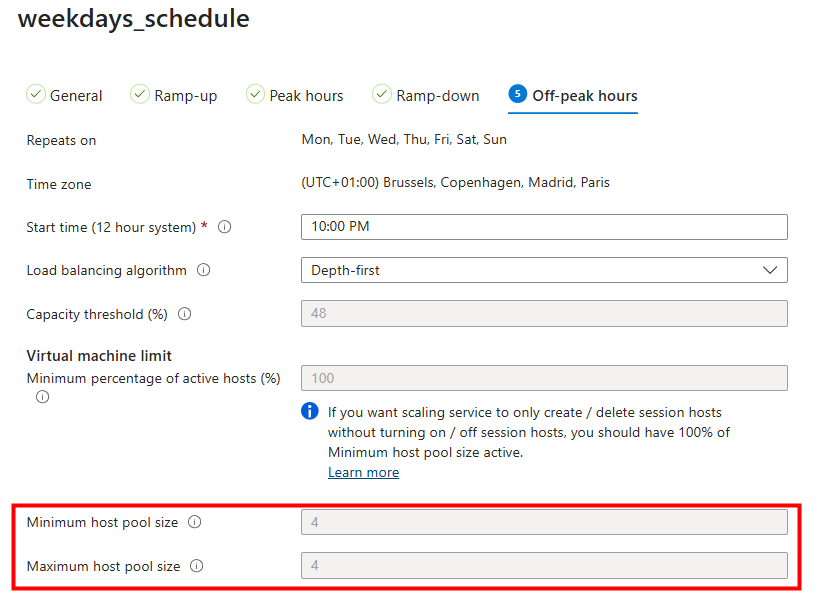
Task: Switch to the Peak hours tab
Action: [x=295, y=95]
